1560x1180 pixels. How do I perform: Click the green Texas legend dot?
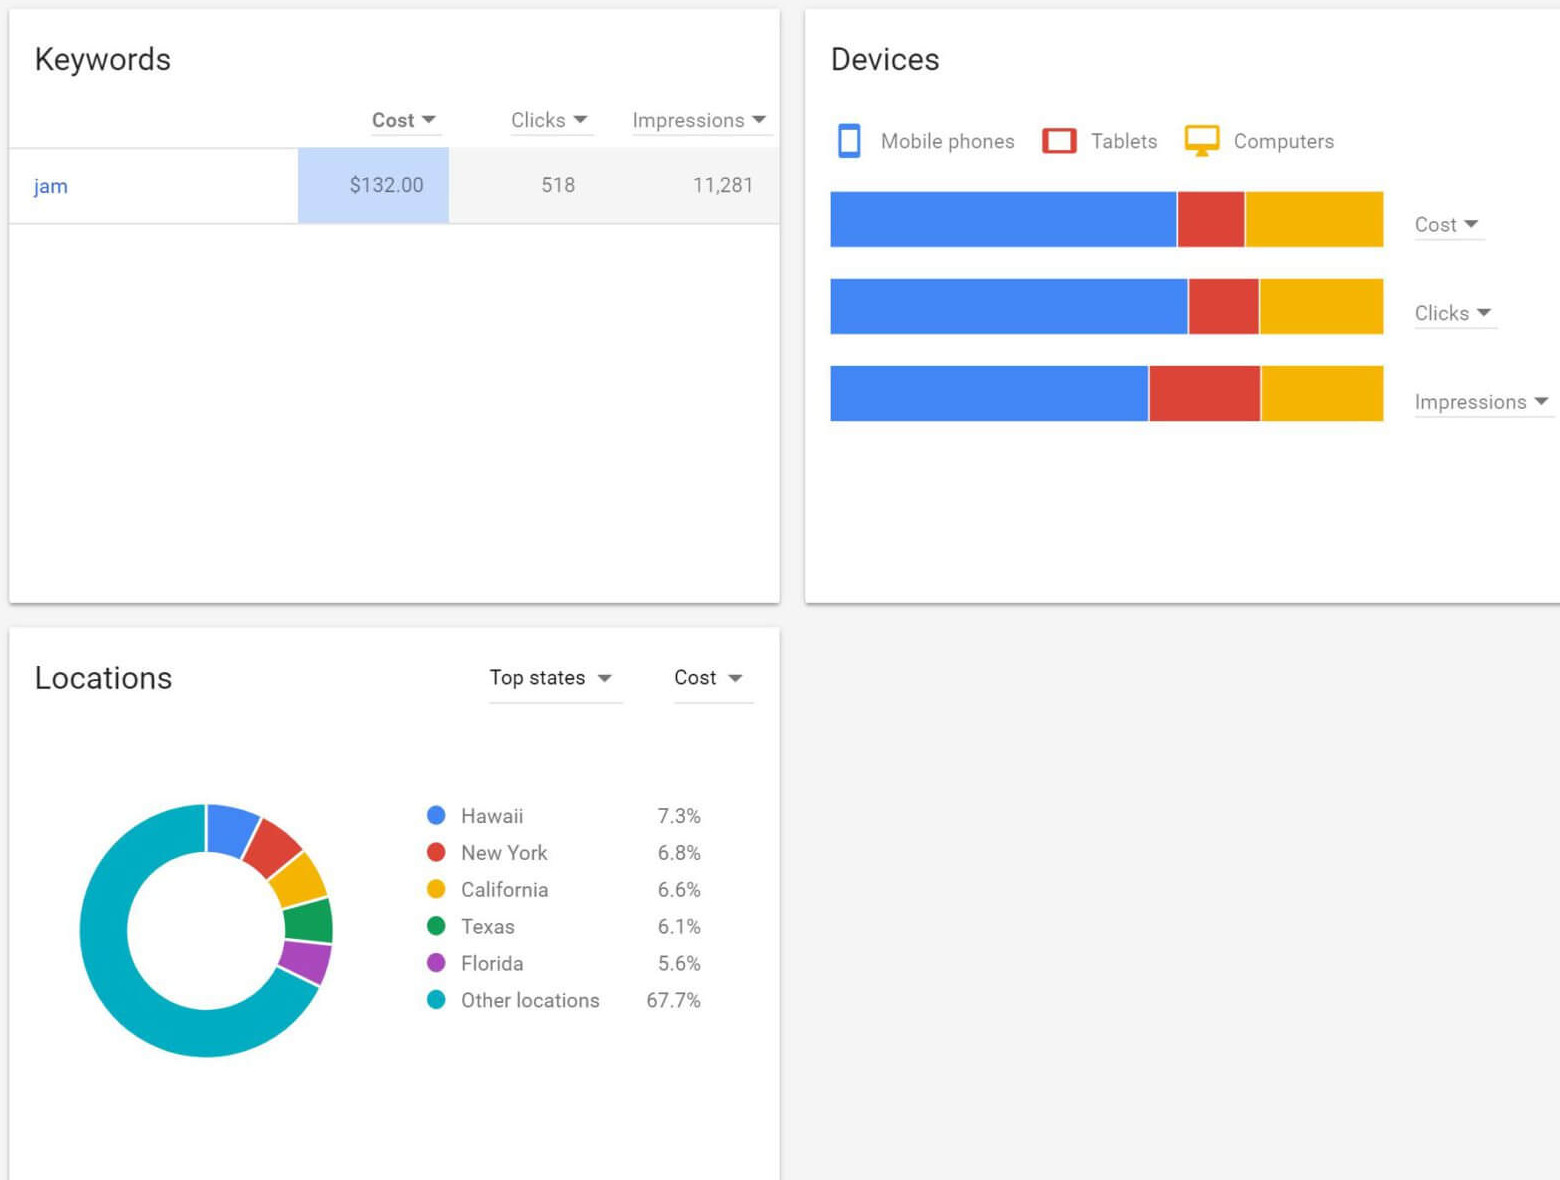(436, 926)
